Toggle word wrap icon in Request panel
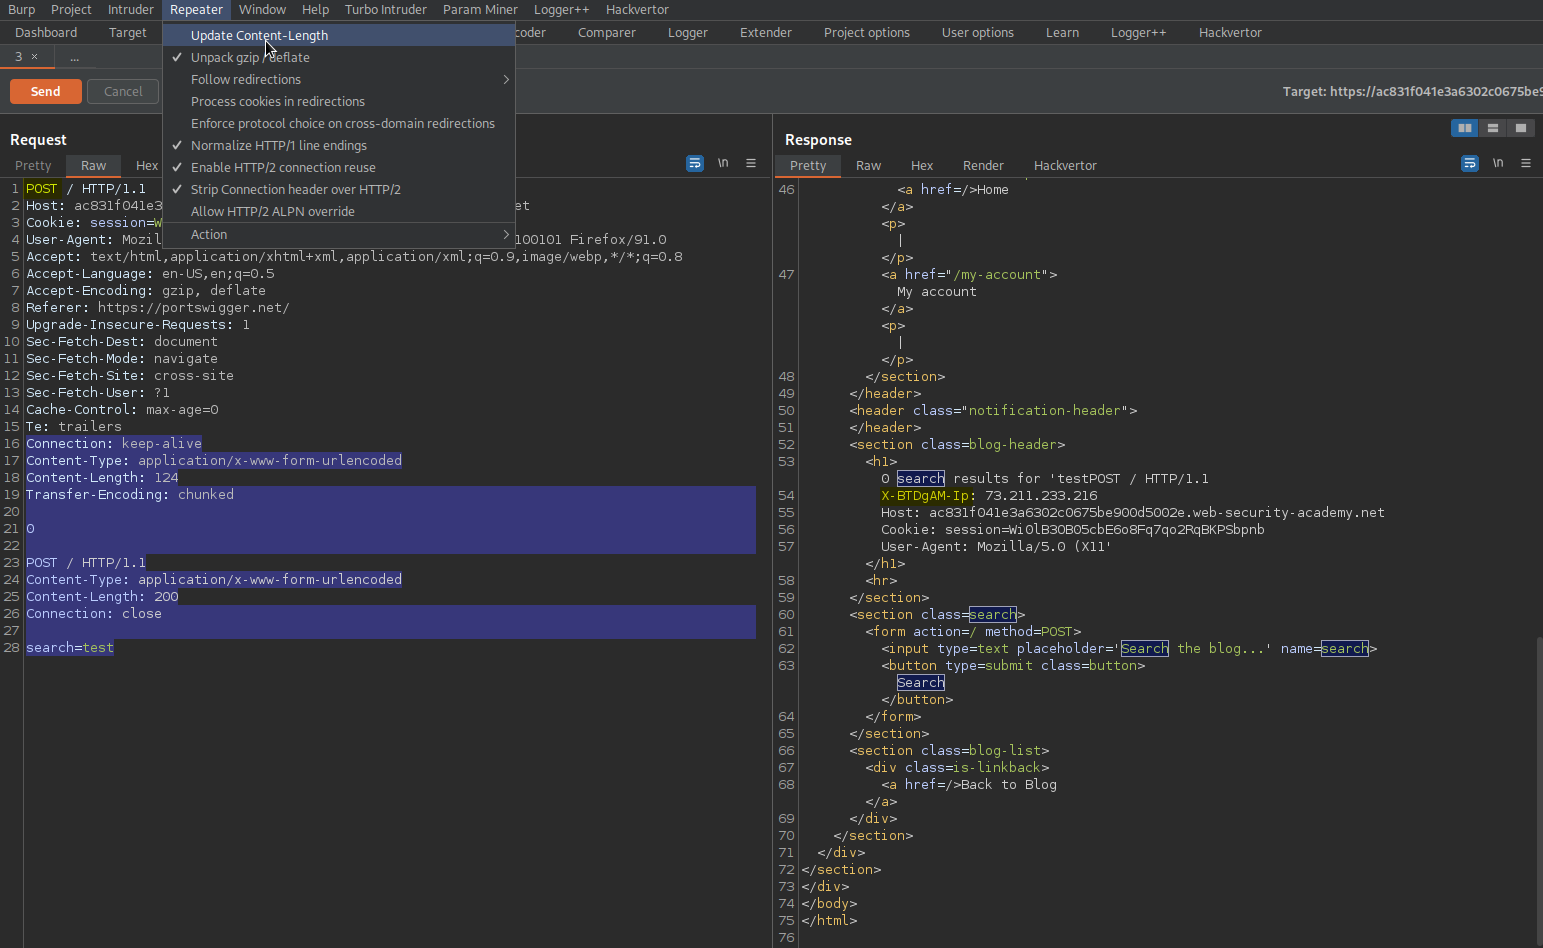This screenshot has width=1543, height=948. point(695,163)
